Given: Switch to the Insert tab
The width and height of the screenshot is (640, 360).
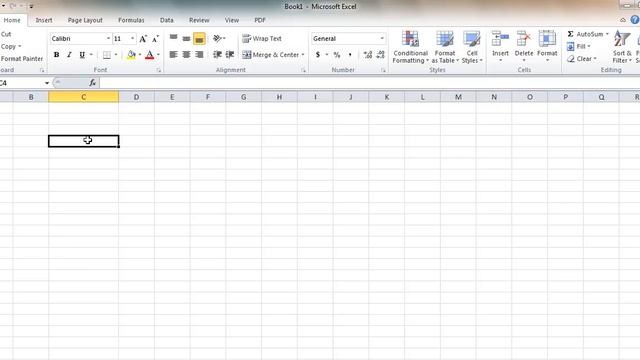Looking at the screenshot, I should click(44, 20).
